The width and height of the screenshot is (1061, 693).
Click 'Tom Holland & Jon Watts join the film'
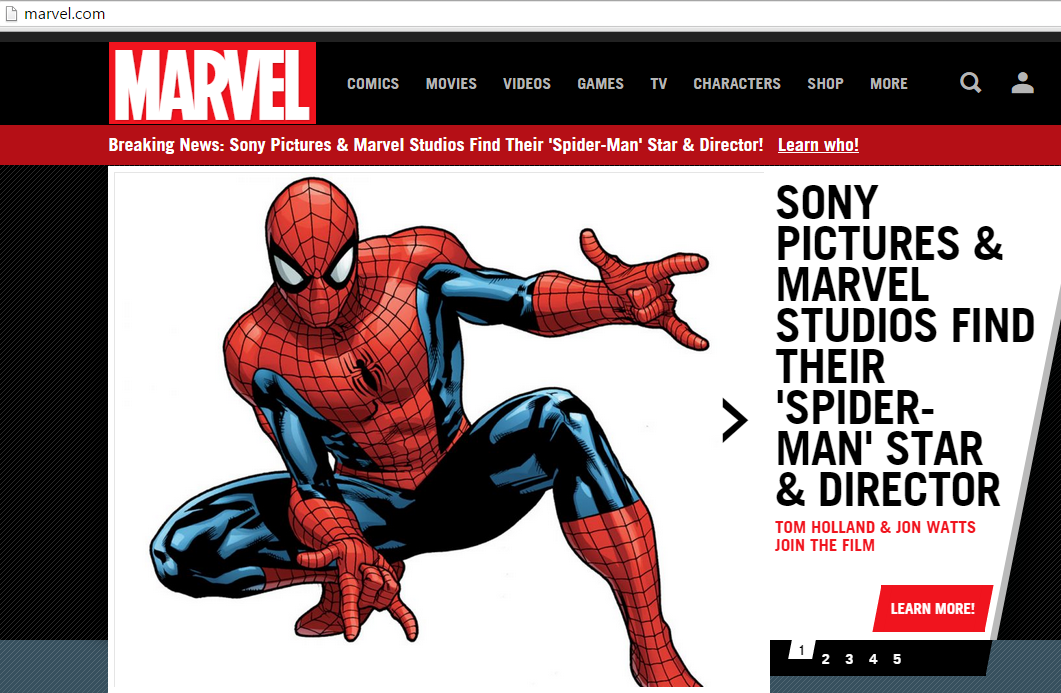[875, 536]
